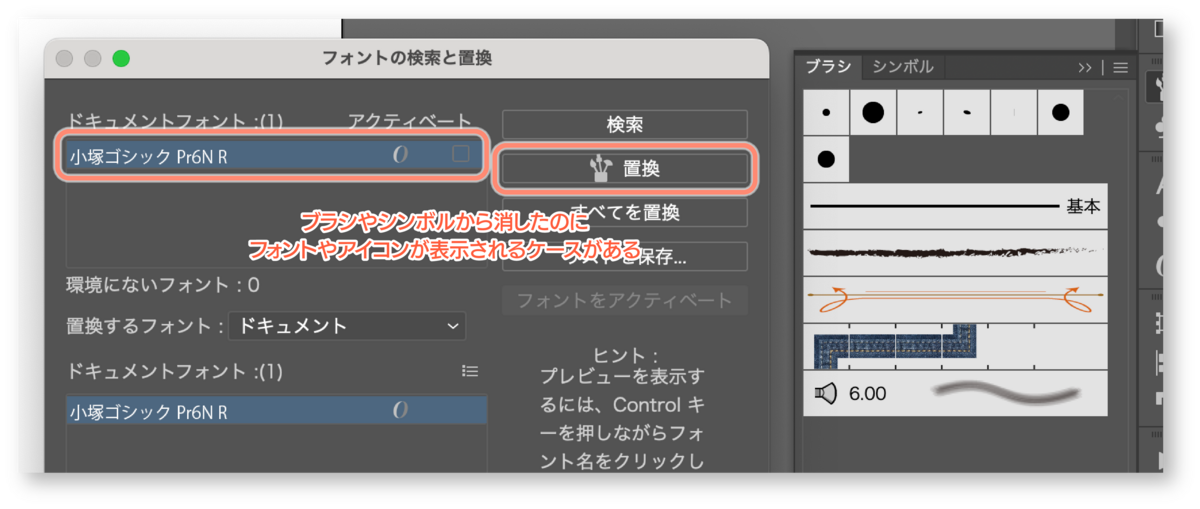Select the faint thin-line calligraphic brush thumbnail
This screenshot has width=1200, height=509.
(1014, 112)
